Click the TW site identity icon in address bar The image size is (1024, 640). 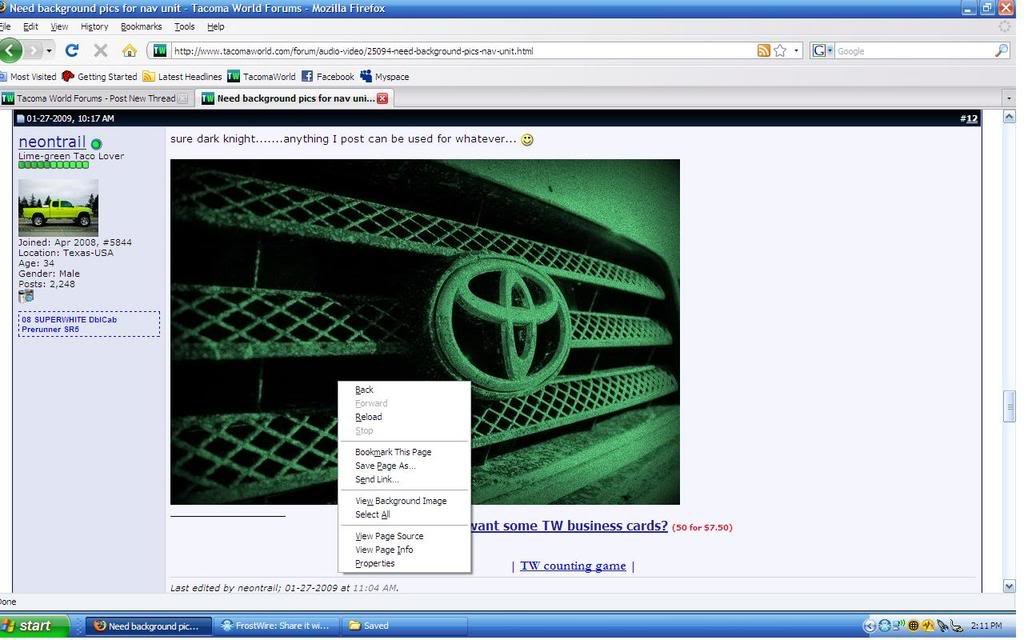pos(159,50)
